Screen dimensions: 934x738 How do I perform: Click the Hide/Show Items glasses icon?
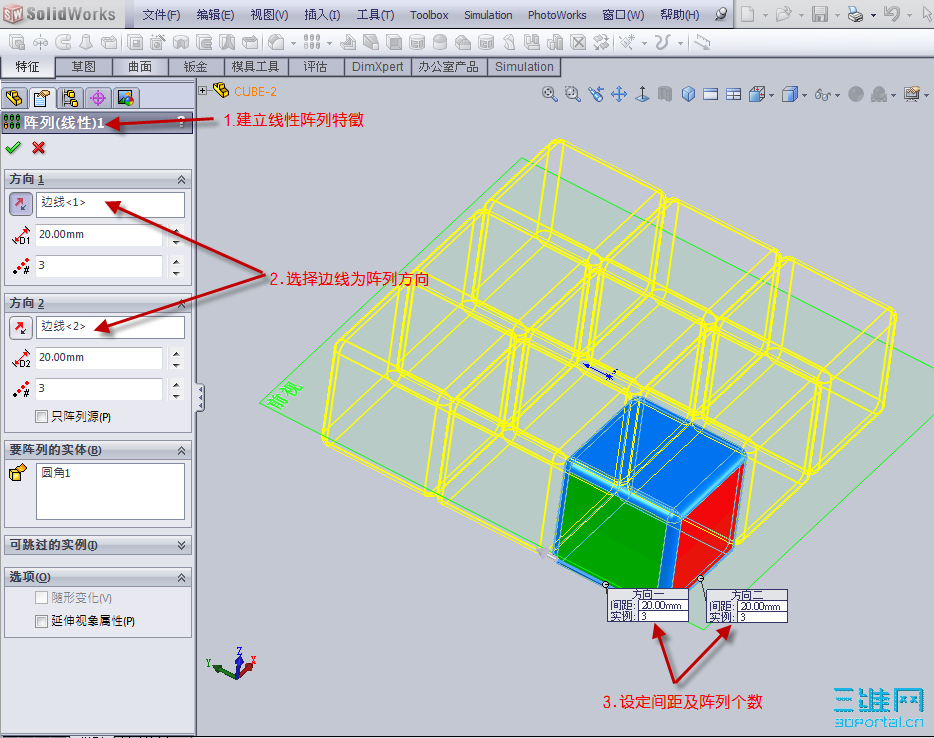point(823,94)
